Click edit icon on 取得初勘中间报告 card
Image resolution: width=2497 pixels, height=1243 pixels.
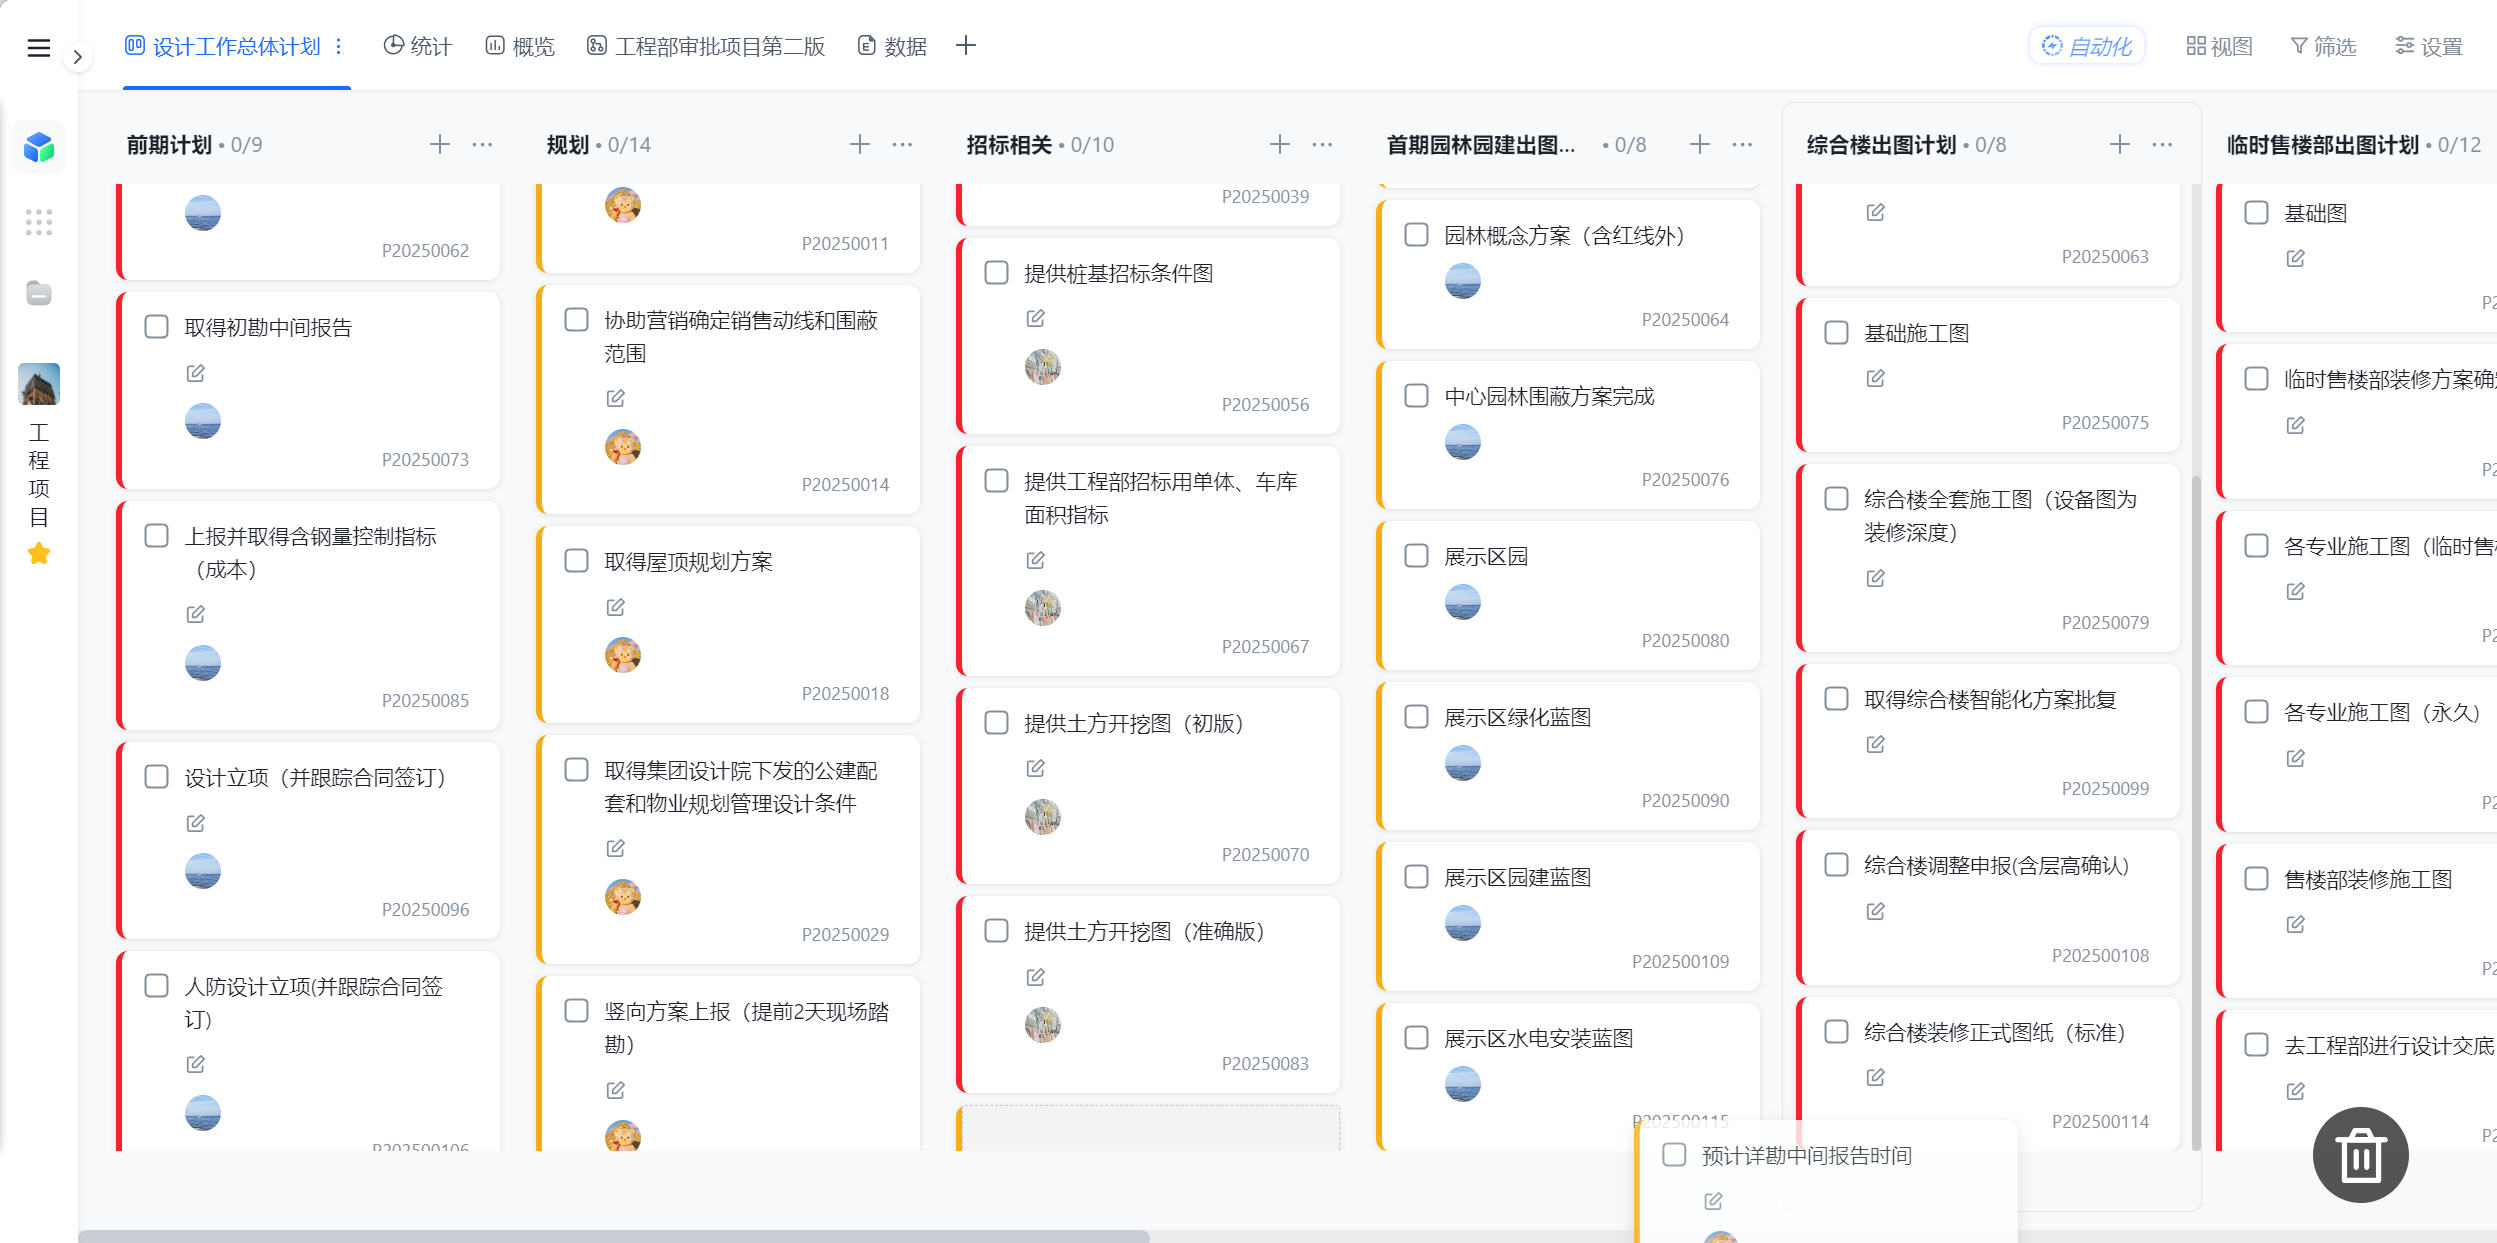(196, 373)
